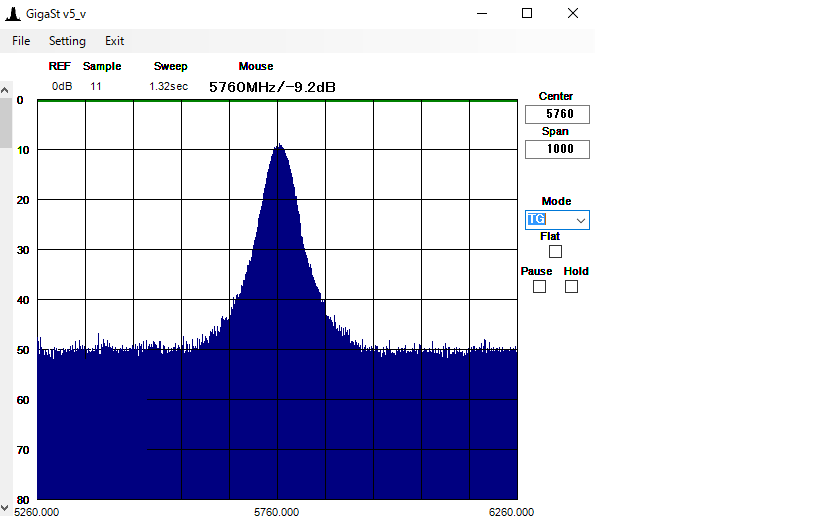Viewport: 816px width, 532px height.
Task: Click the Sample value 11
Action: [x=96, y=86]
